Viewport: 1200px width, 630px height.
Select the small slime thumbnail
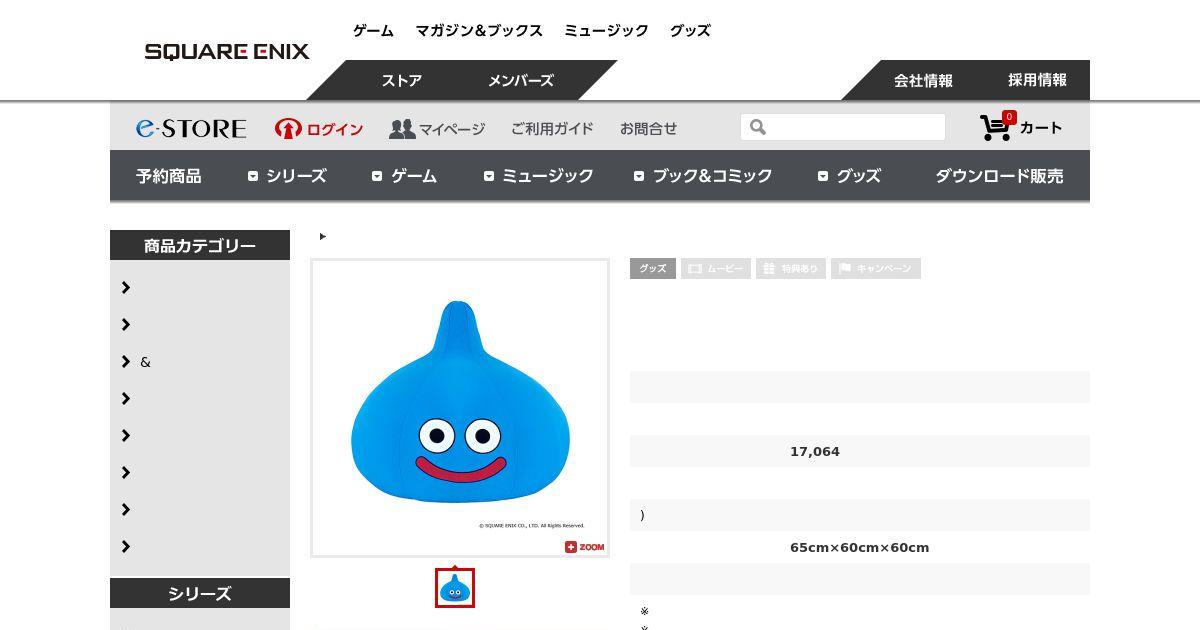coord(455,588)
